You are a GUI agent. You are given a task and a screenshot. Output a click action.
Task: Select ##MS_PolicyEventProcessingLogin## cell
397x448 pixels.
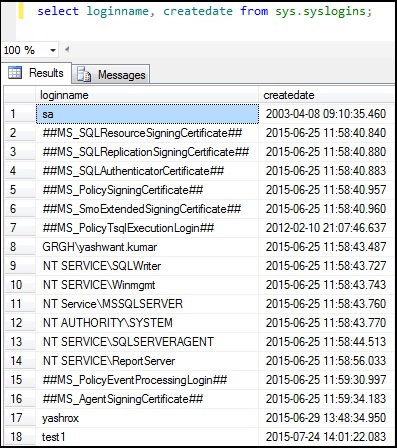[147, 380]
